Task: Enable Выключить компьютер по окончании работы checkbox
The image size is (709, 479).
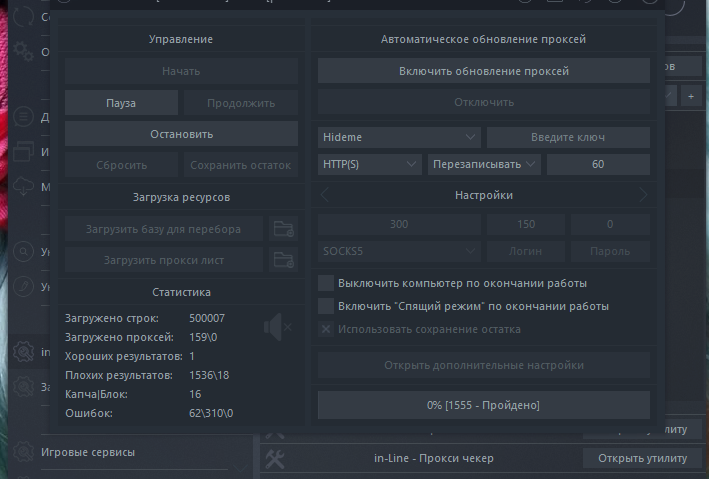Action: point(325,283)
